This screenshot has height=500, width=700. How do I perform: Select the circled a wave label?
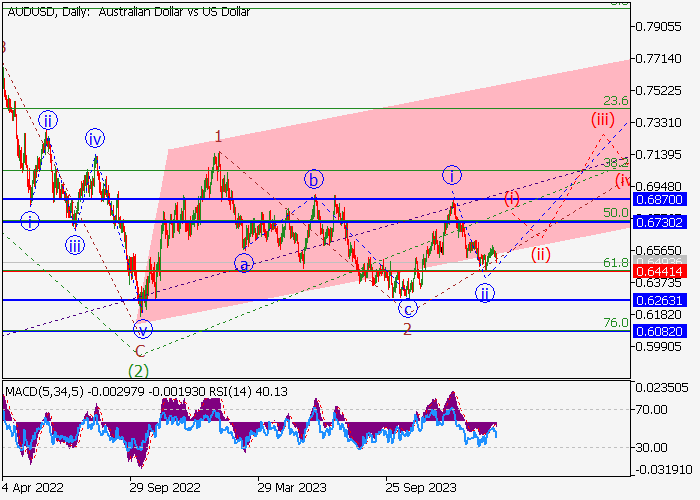tap(244, 264)
